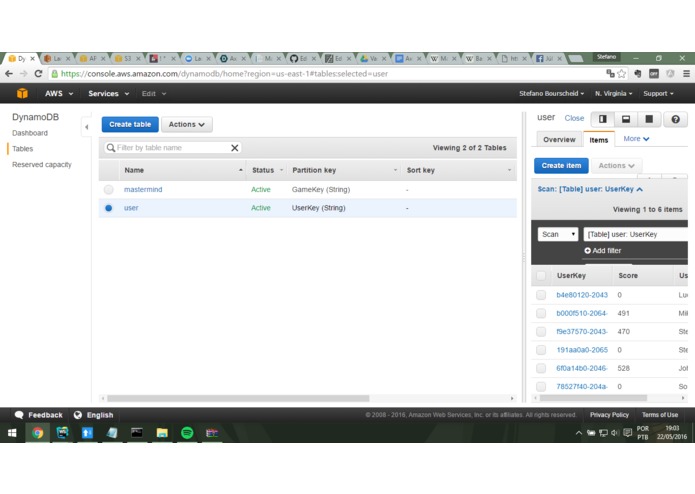Switch to full-screen panel layout

coord(649,119)
